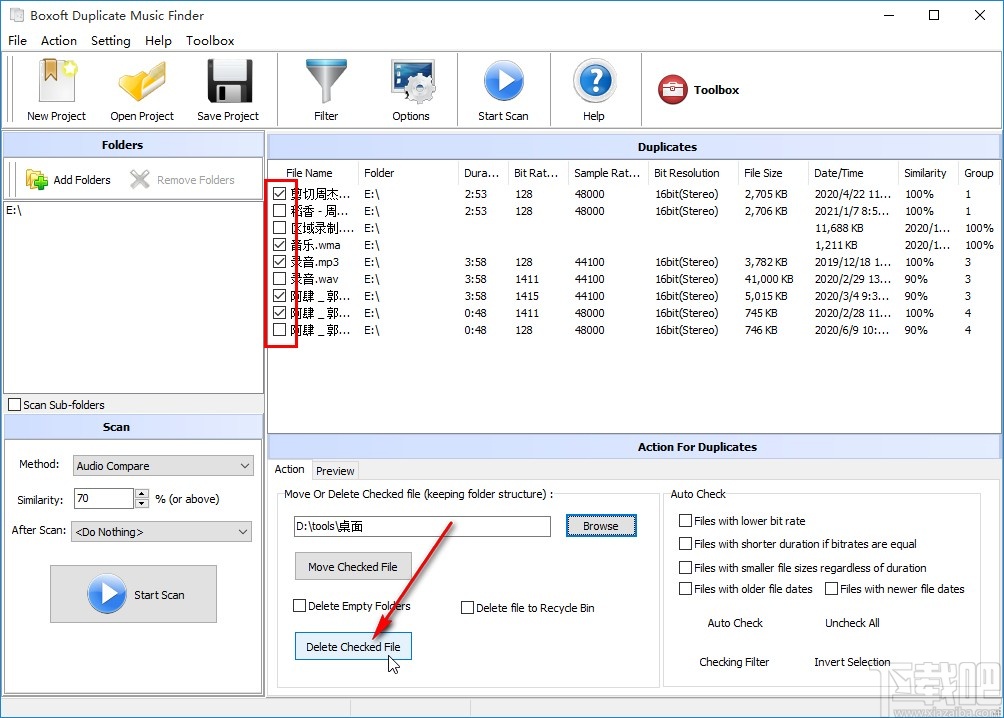This screenshot has width=1004, height=718.
Task: Click the 11,688 KB cell
Action: click(x=839, y=228)
